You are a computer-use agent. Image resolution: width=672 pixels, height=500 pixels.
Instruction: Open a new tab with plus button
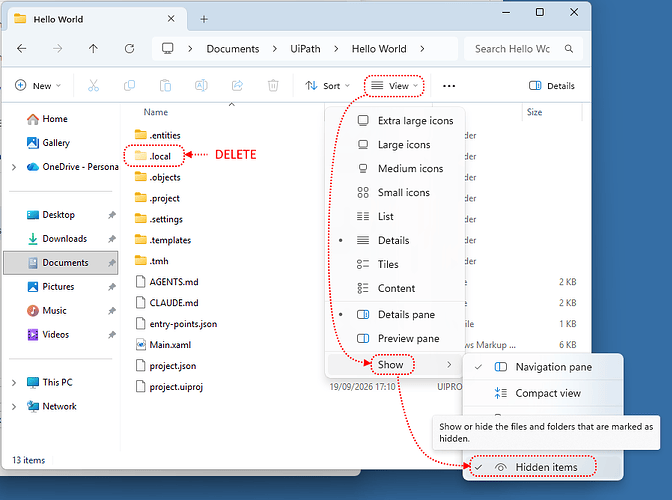click(x=204, y=19)
